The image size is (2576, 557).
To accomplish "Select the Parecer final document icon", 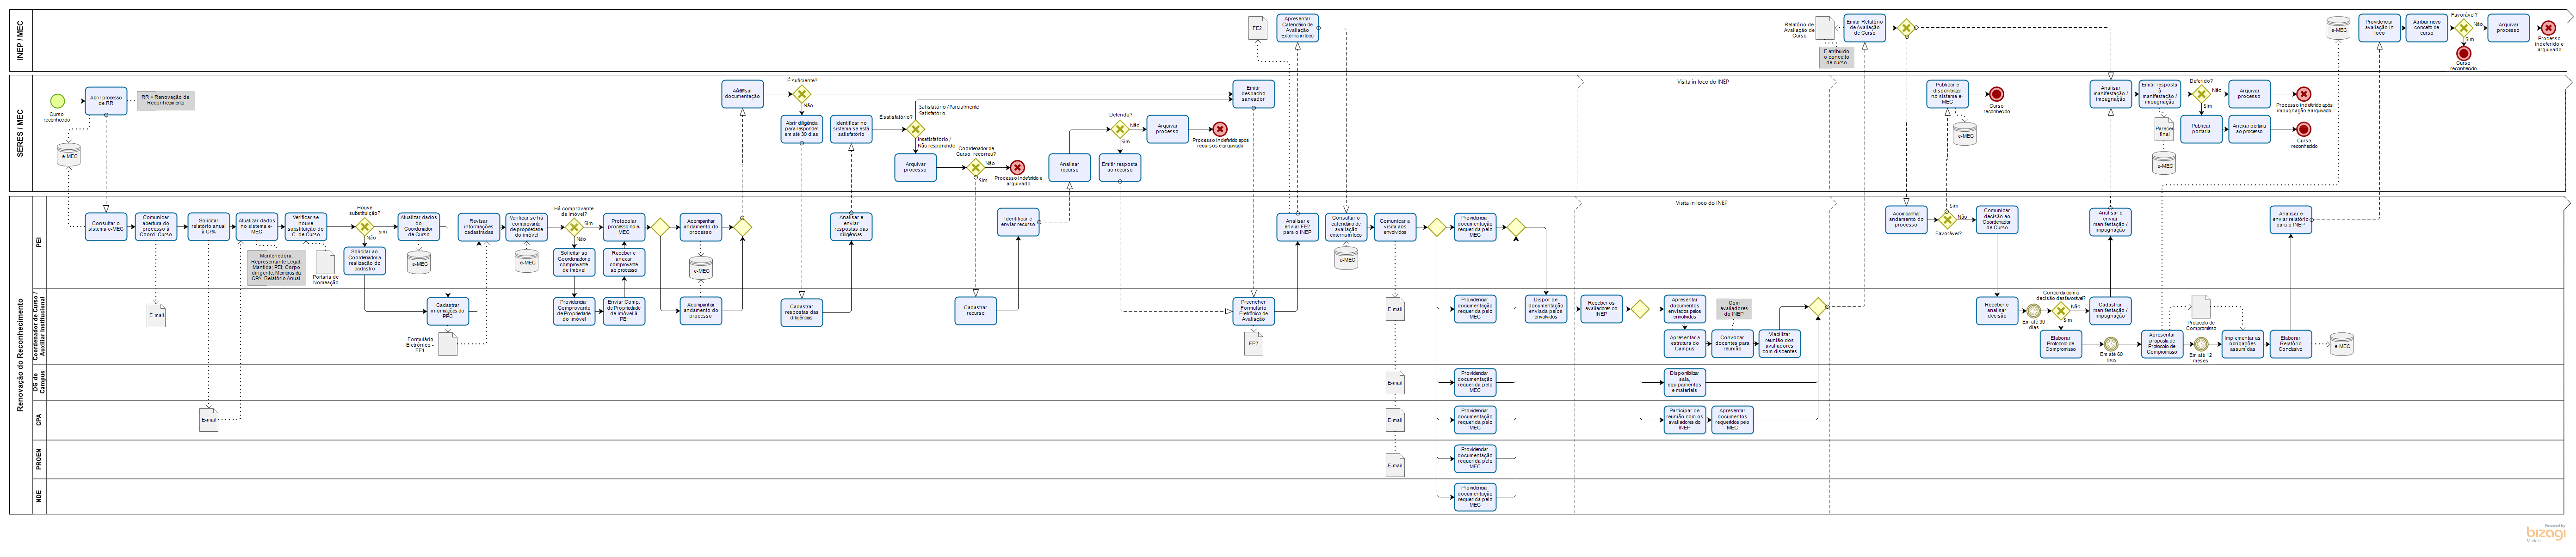I will click(2164, 129).
